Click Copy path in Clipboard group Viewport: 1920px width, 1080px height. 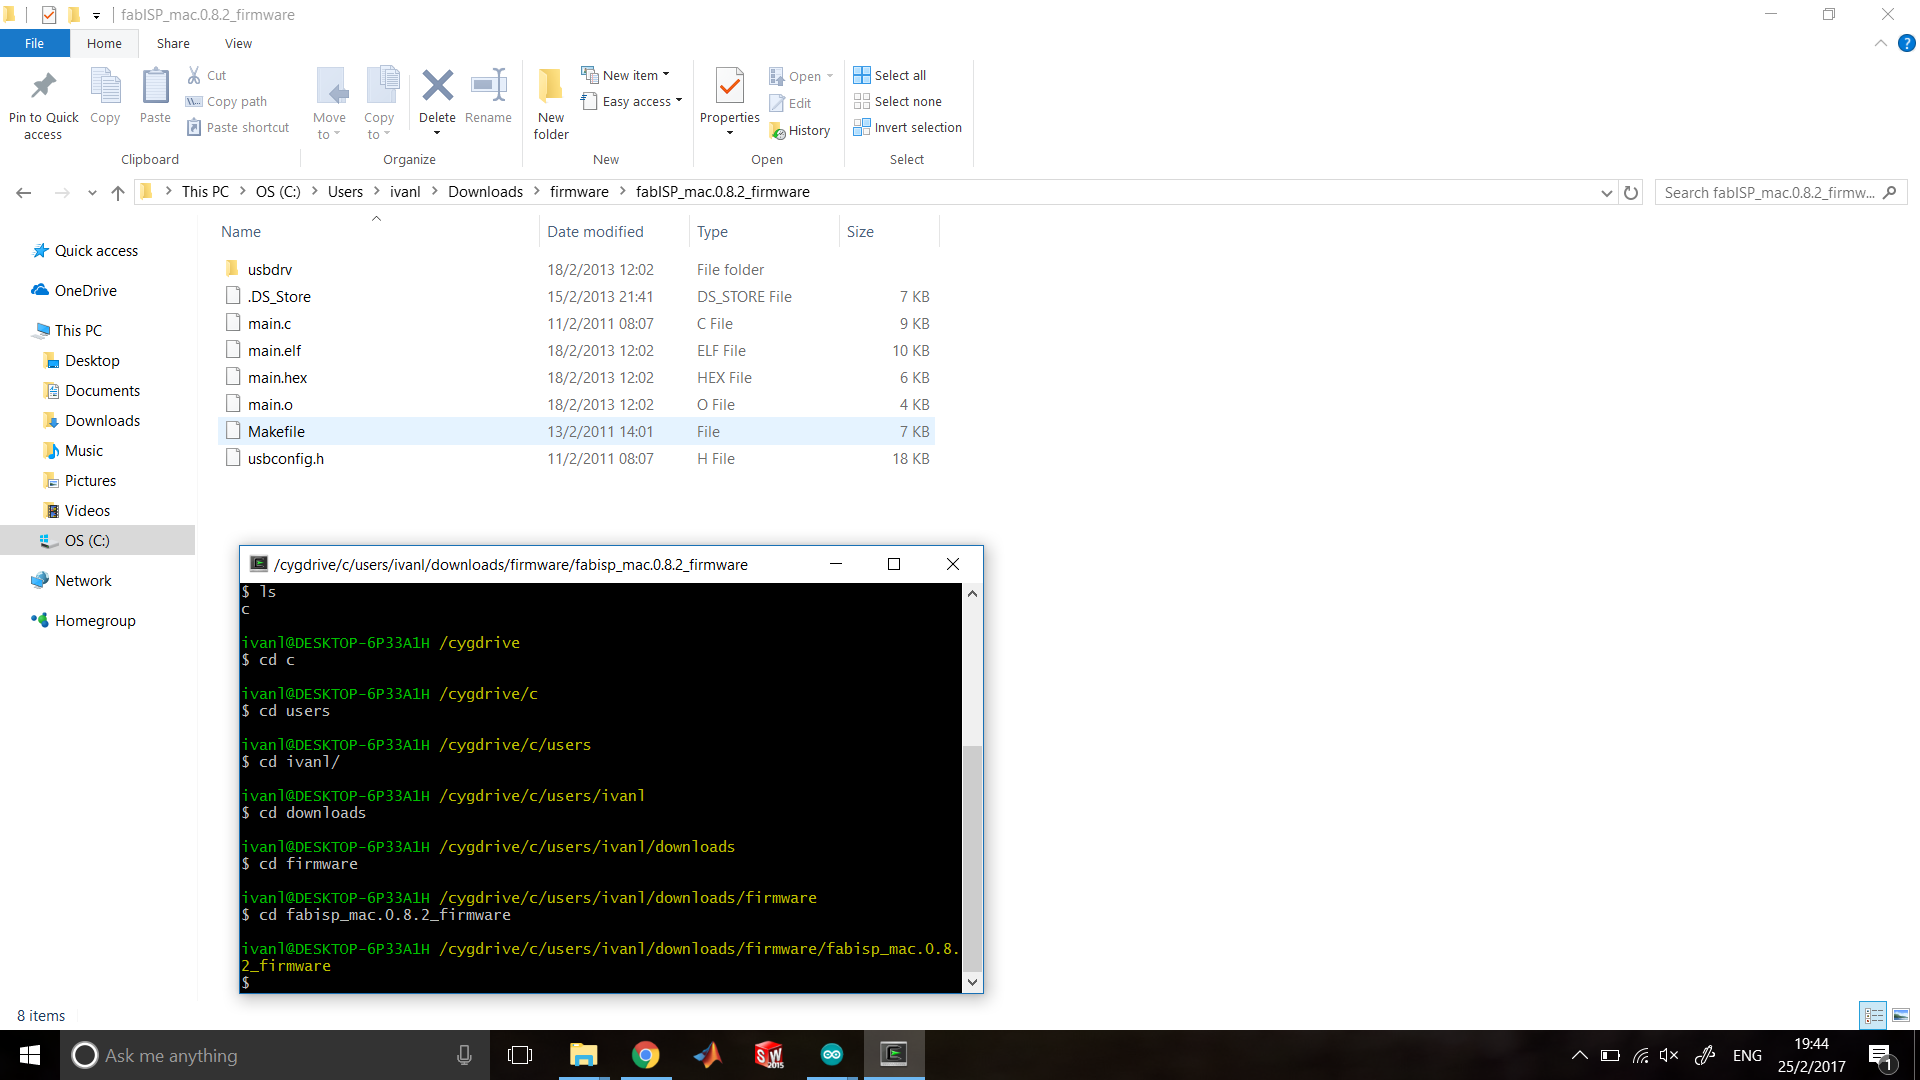click(x=227, y=101)
